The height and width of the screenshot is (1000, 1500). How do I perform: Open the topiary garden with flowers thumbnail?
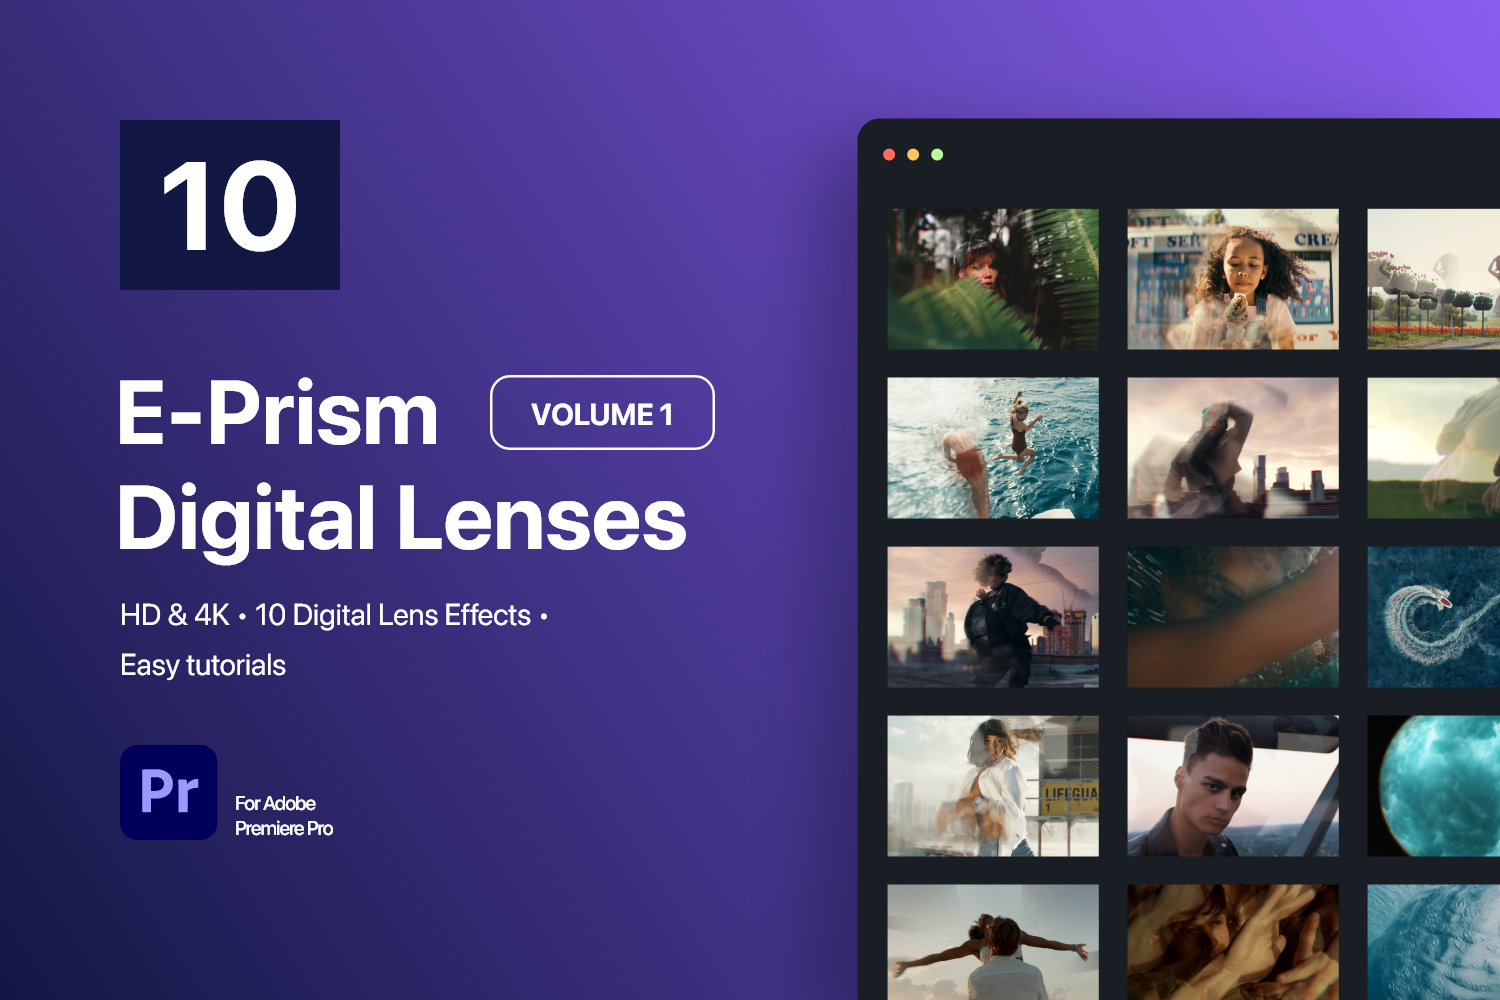tap(1434, 279)
